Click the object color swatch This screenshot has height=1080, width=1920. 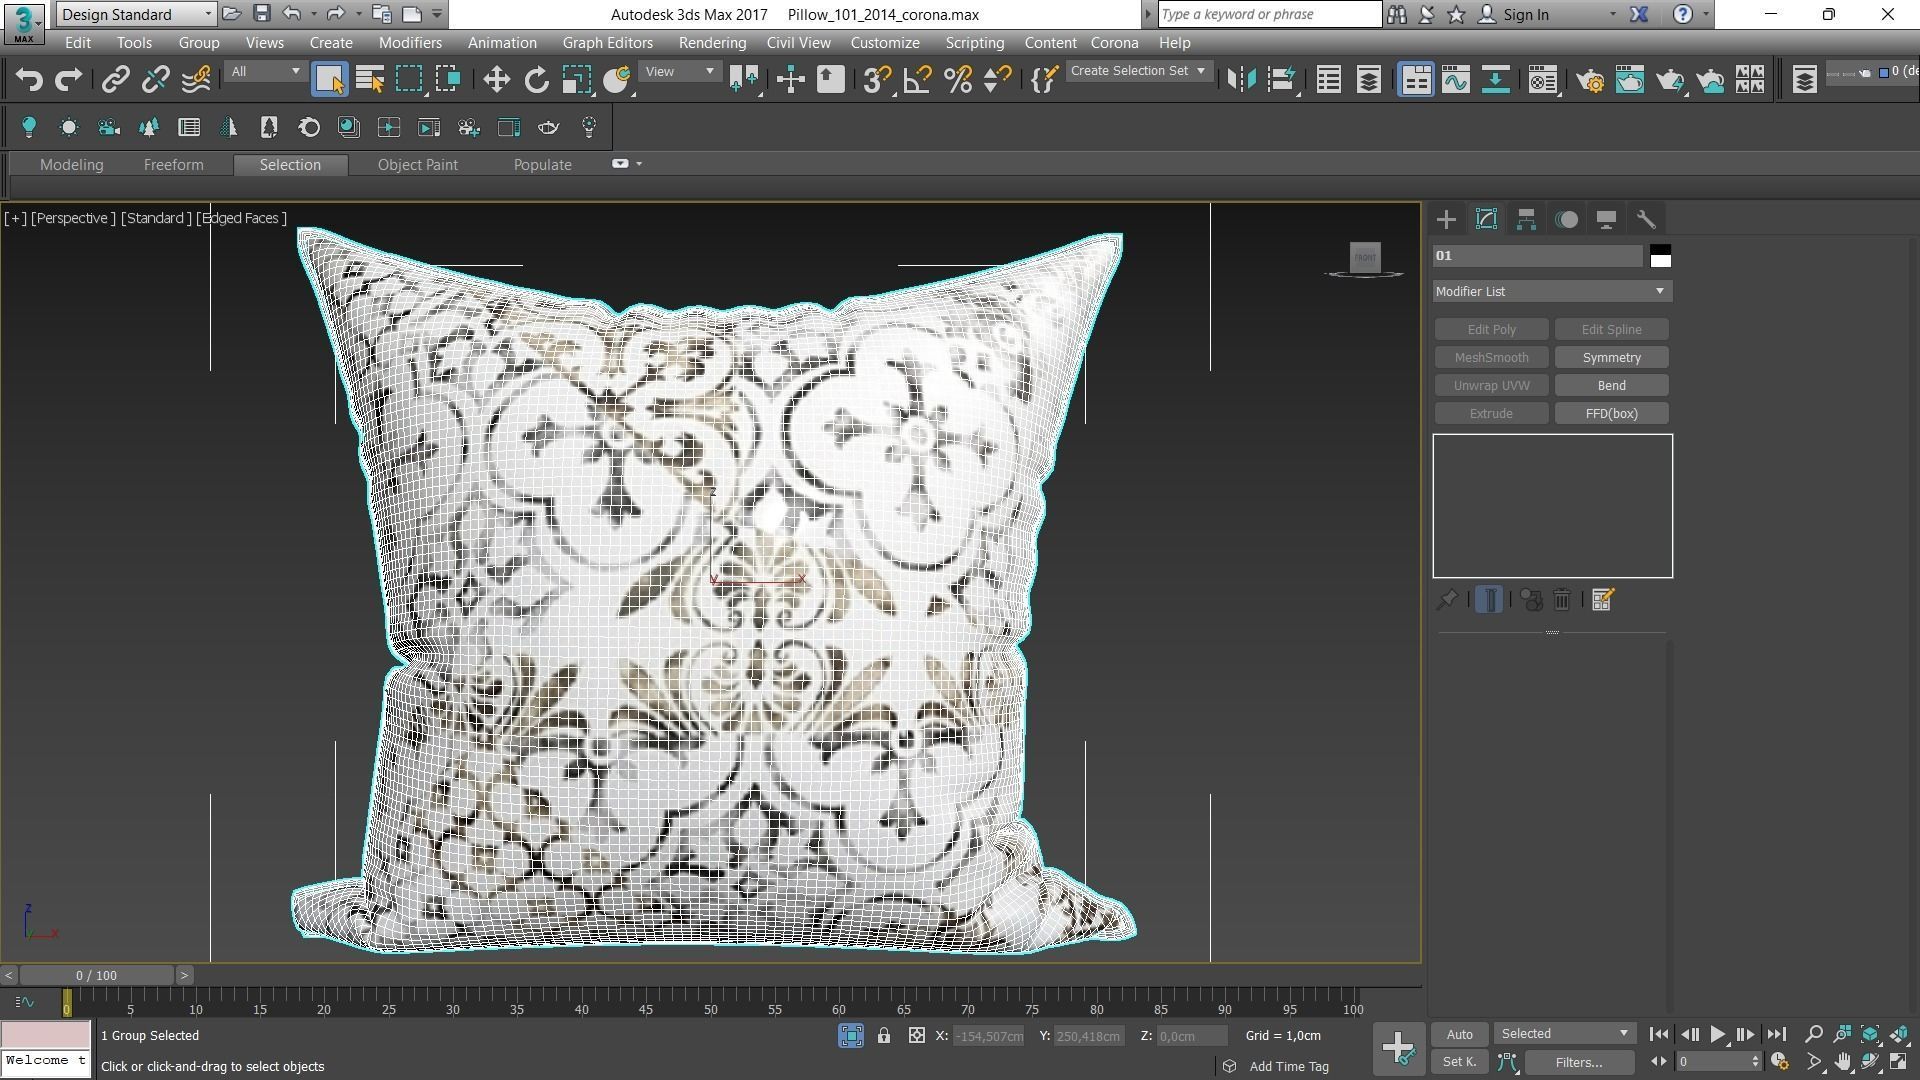coord(1660,256)
